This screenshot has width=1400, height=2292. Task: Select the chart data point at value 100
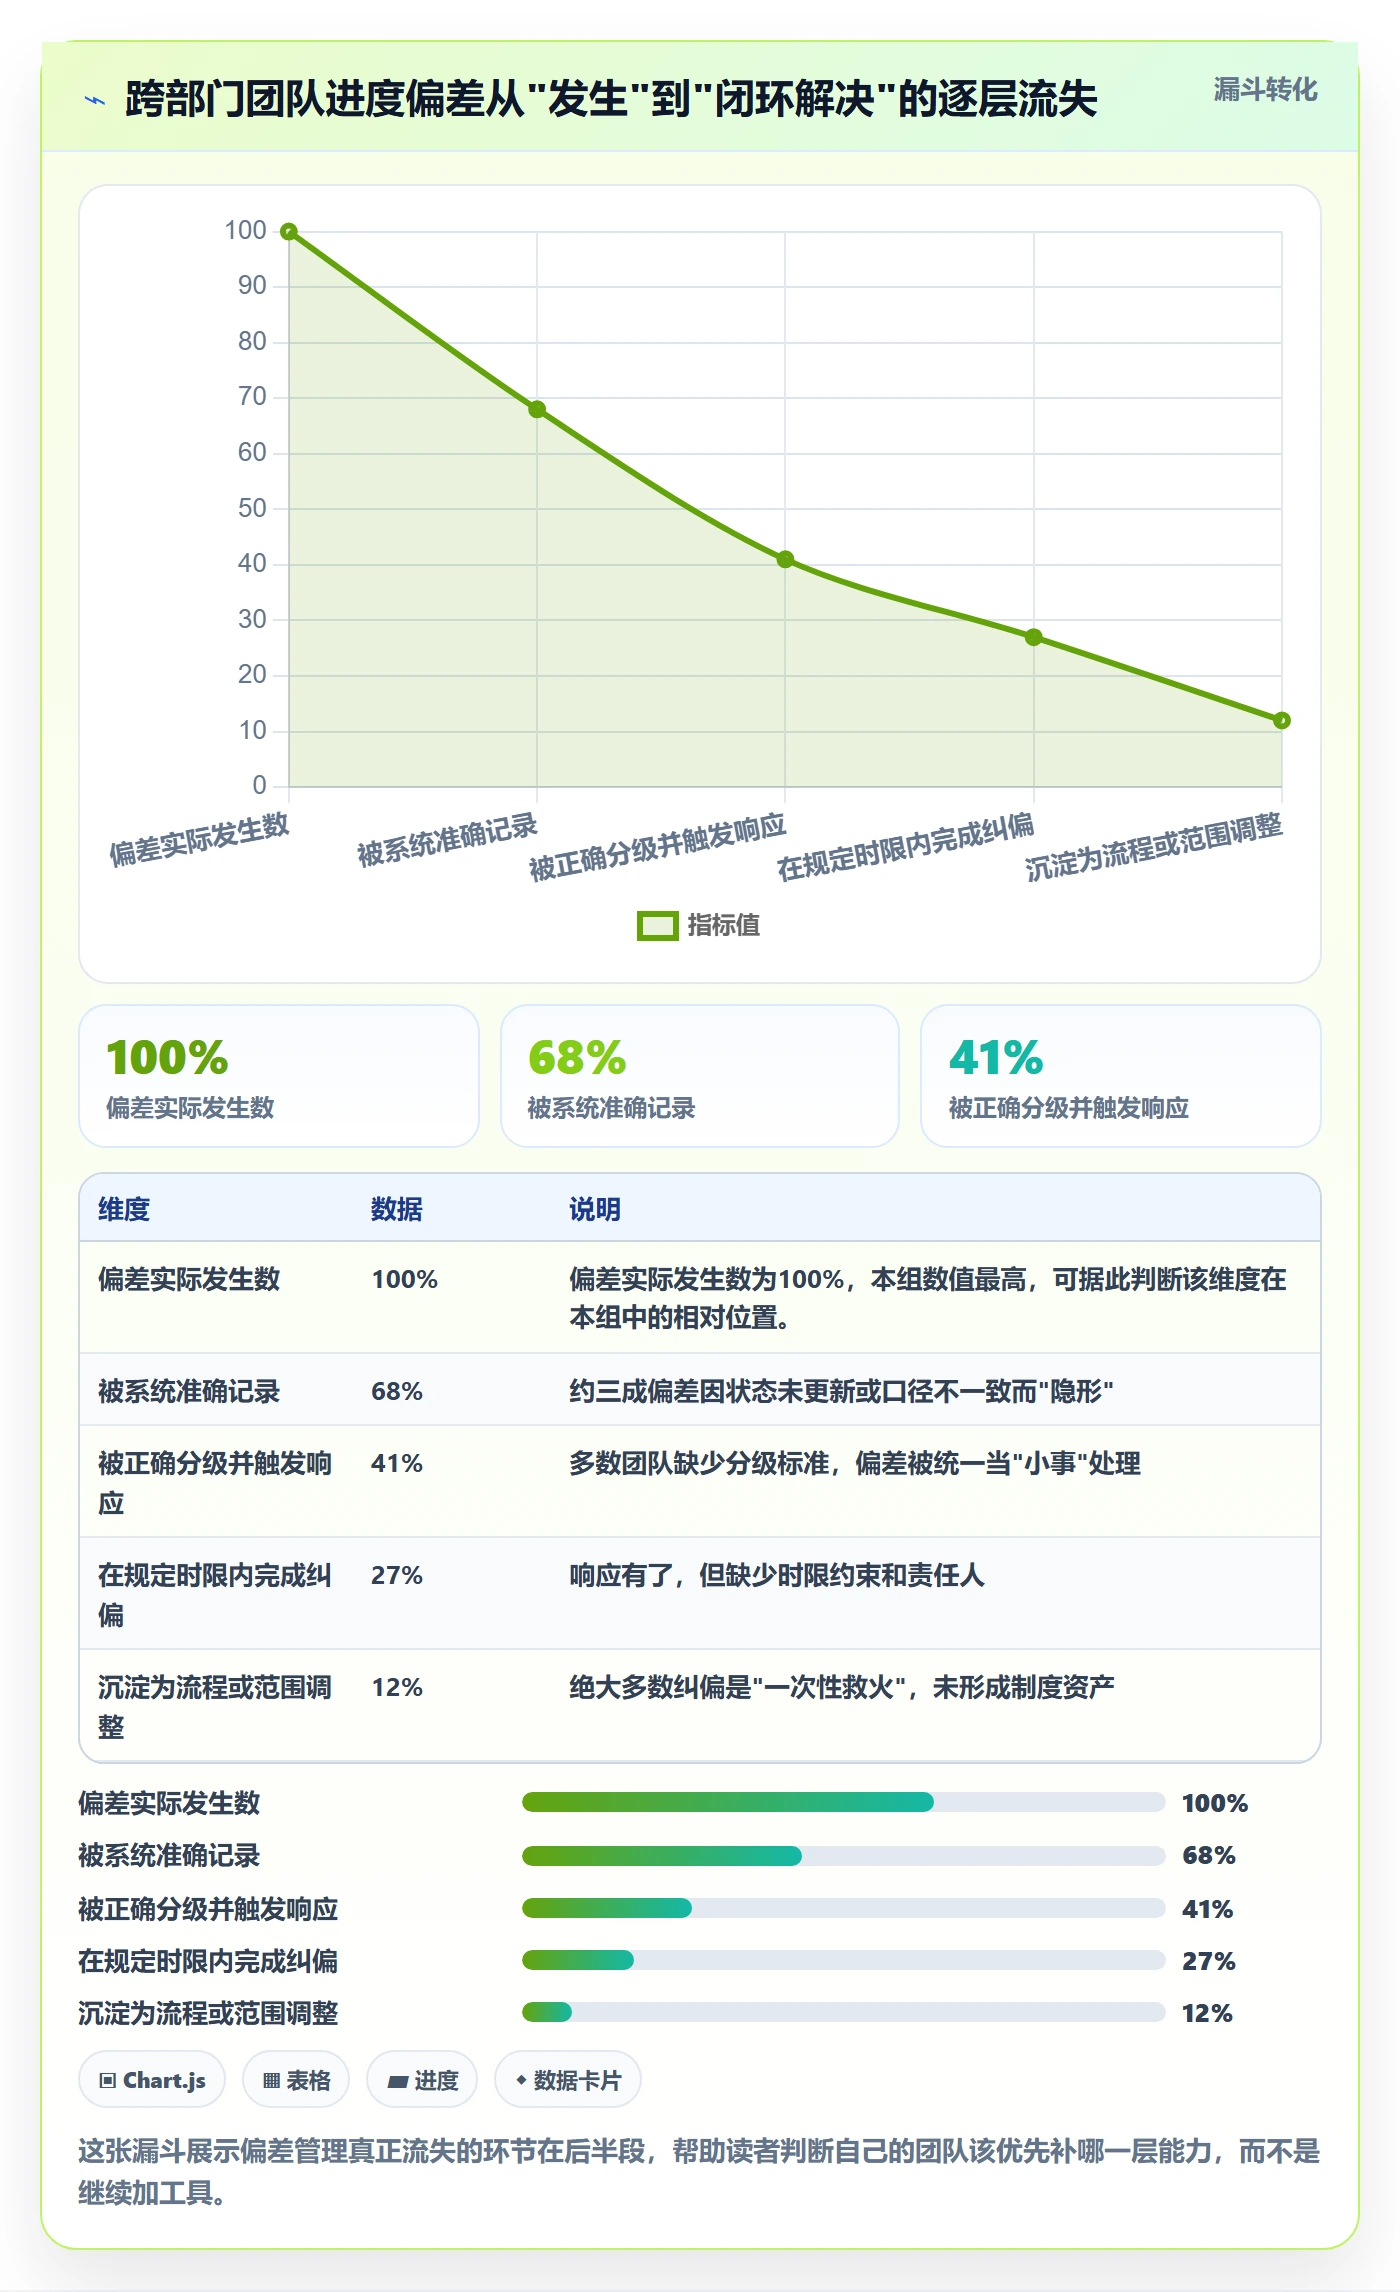pyautogui.click(x=289, y=232)
